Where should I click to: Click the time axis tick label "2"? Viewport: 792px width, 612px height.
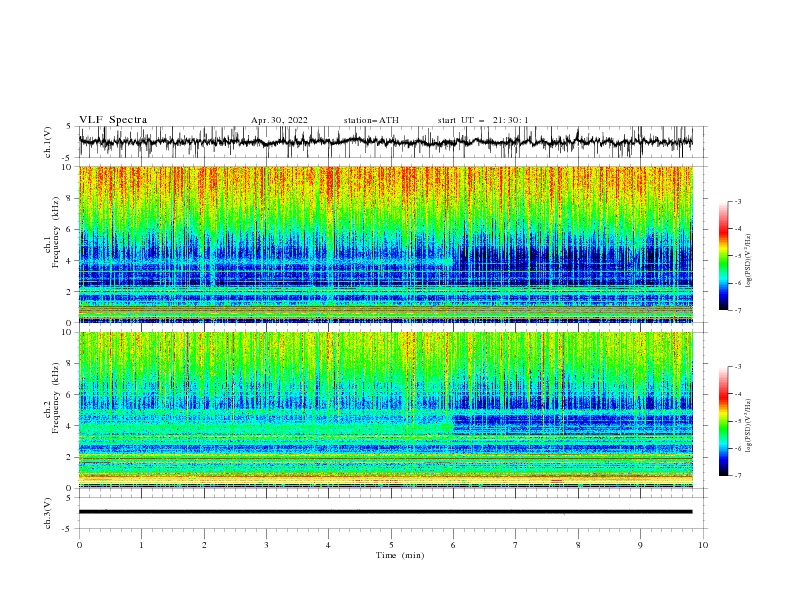coord(204,545)
